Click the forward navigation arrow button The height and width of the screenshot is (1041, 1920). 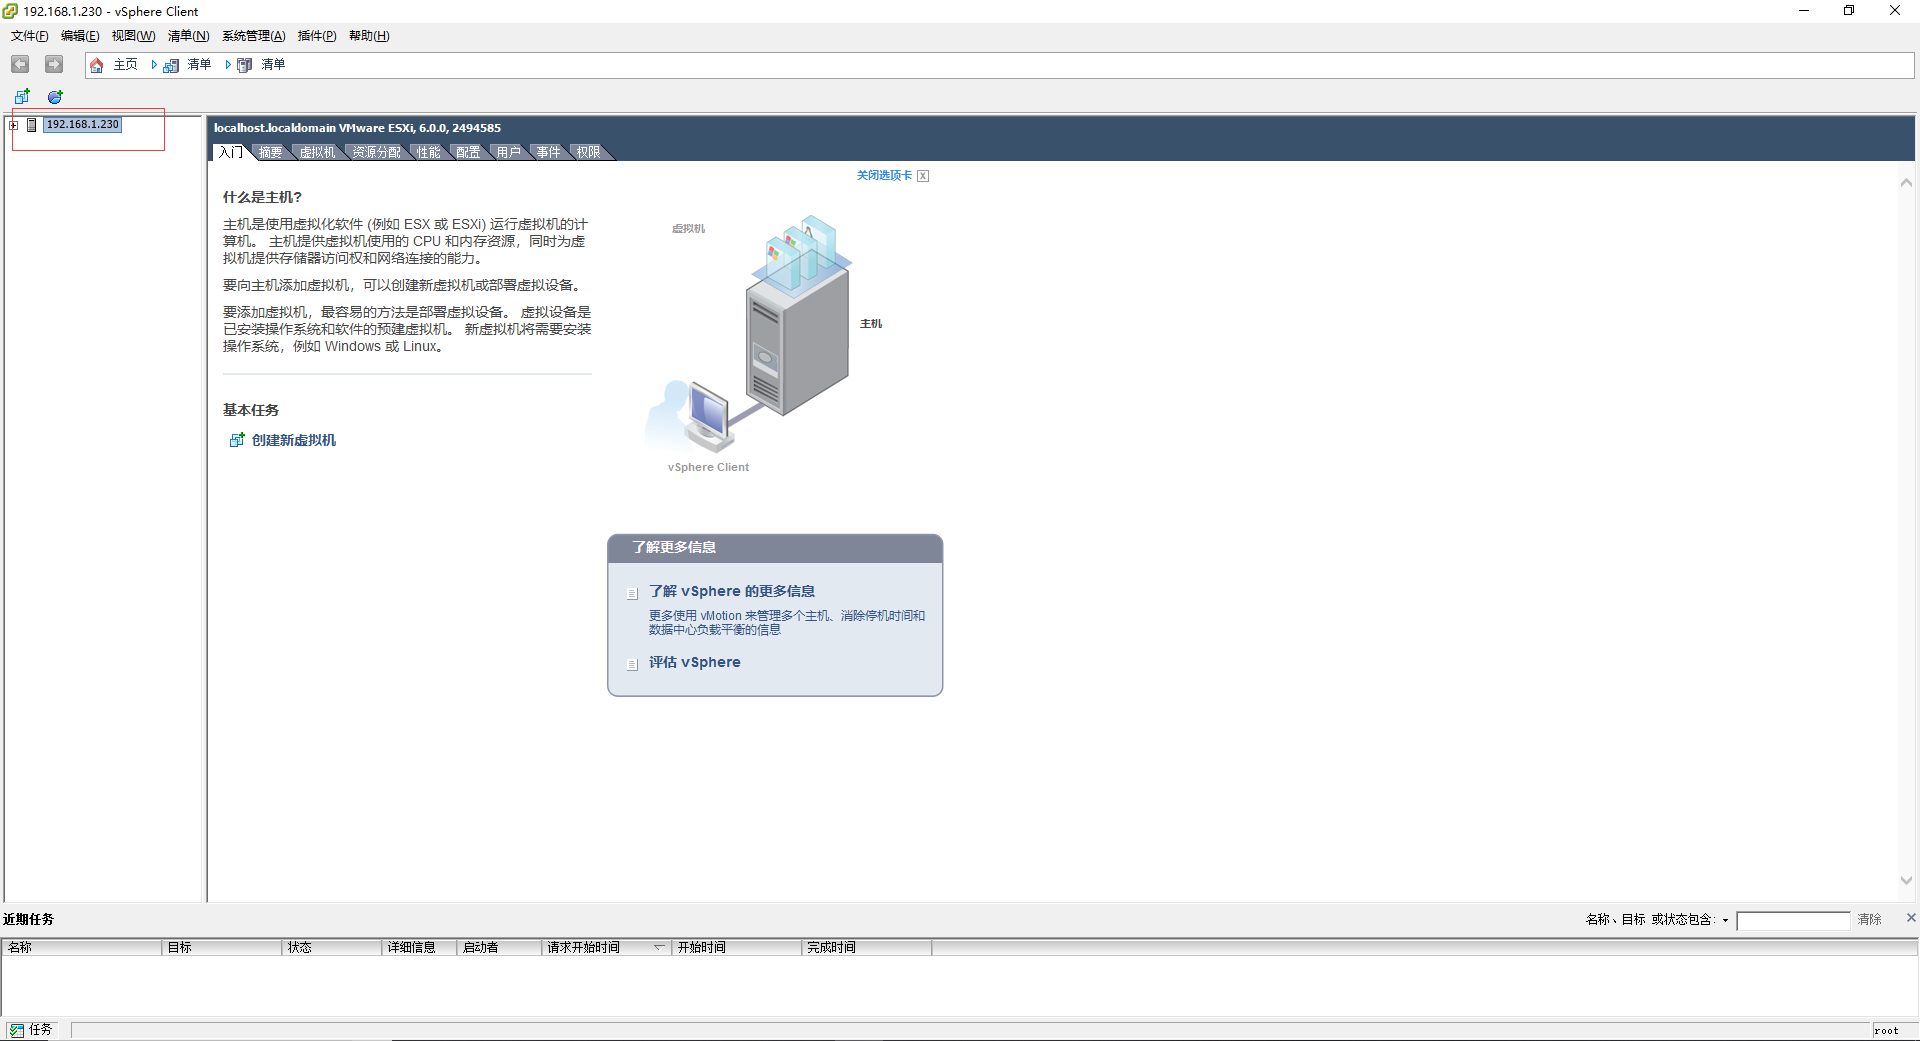click(54, 64)
